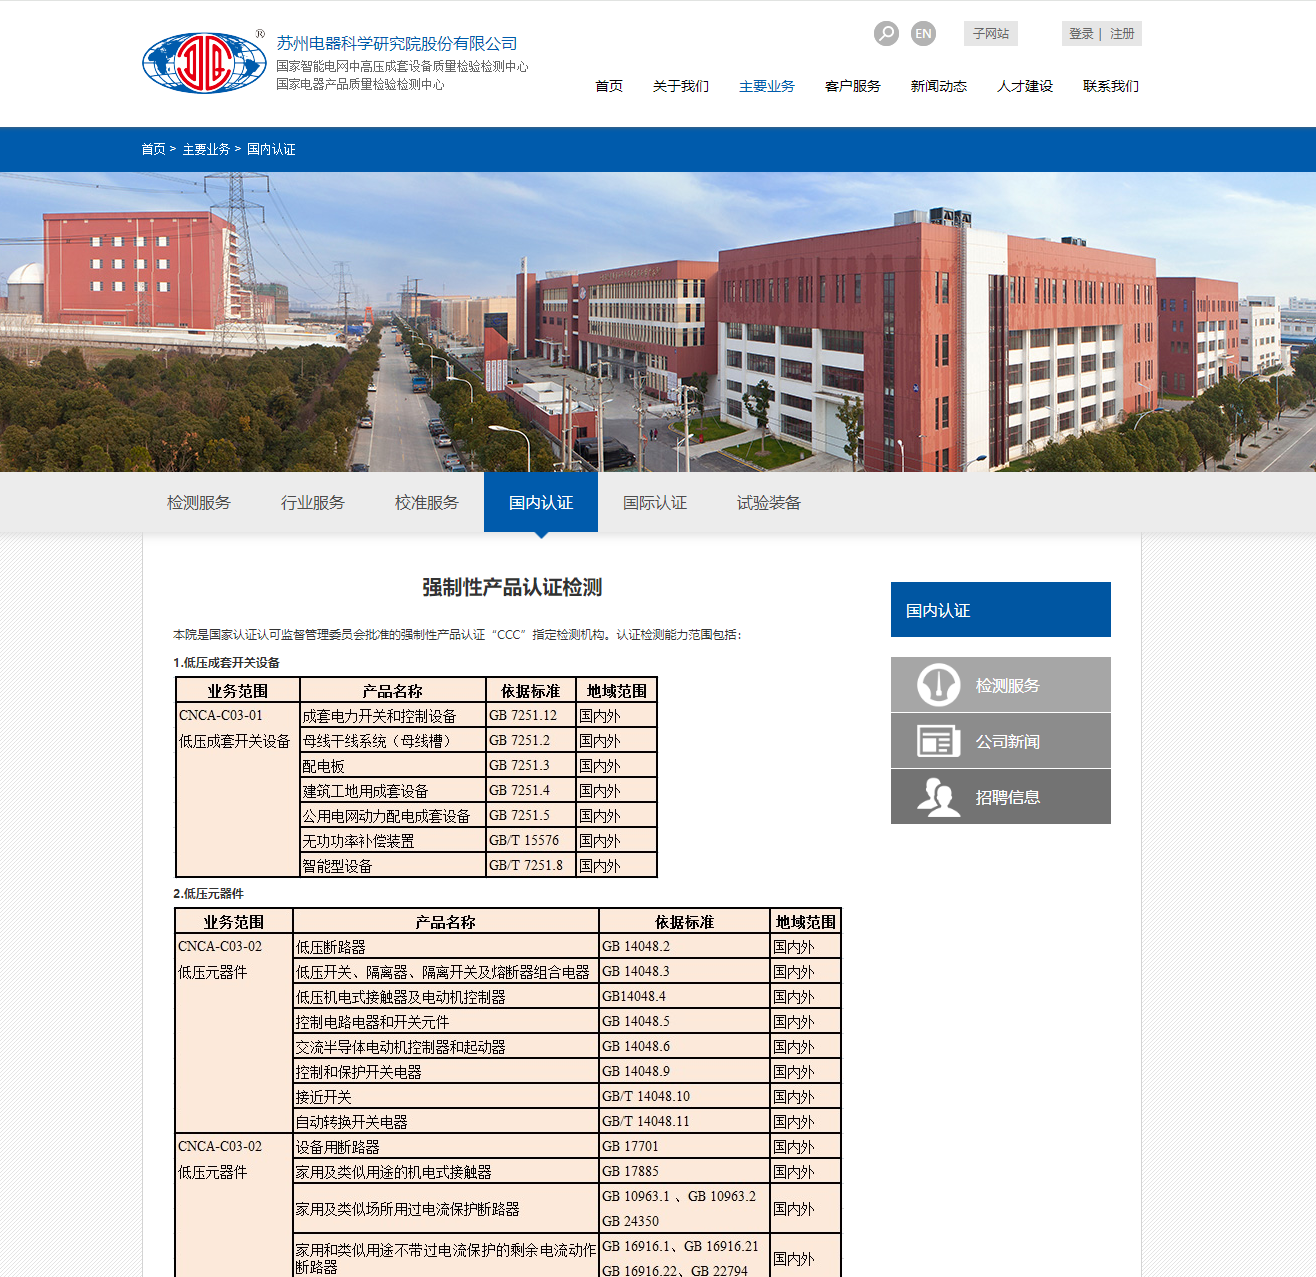Screen dimensions: 1316x1277
Task: Click the 配电板 table cell
Action: (x=393, y=765)
